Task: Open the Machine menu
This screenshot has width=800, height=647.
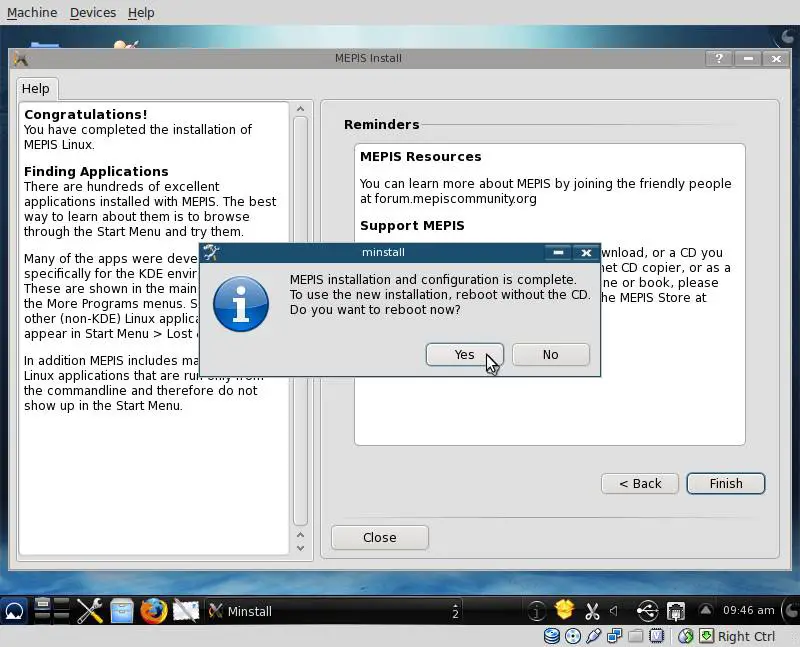Action: (x=32, y=12)
